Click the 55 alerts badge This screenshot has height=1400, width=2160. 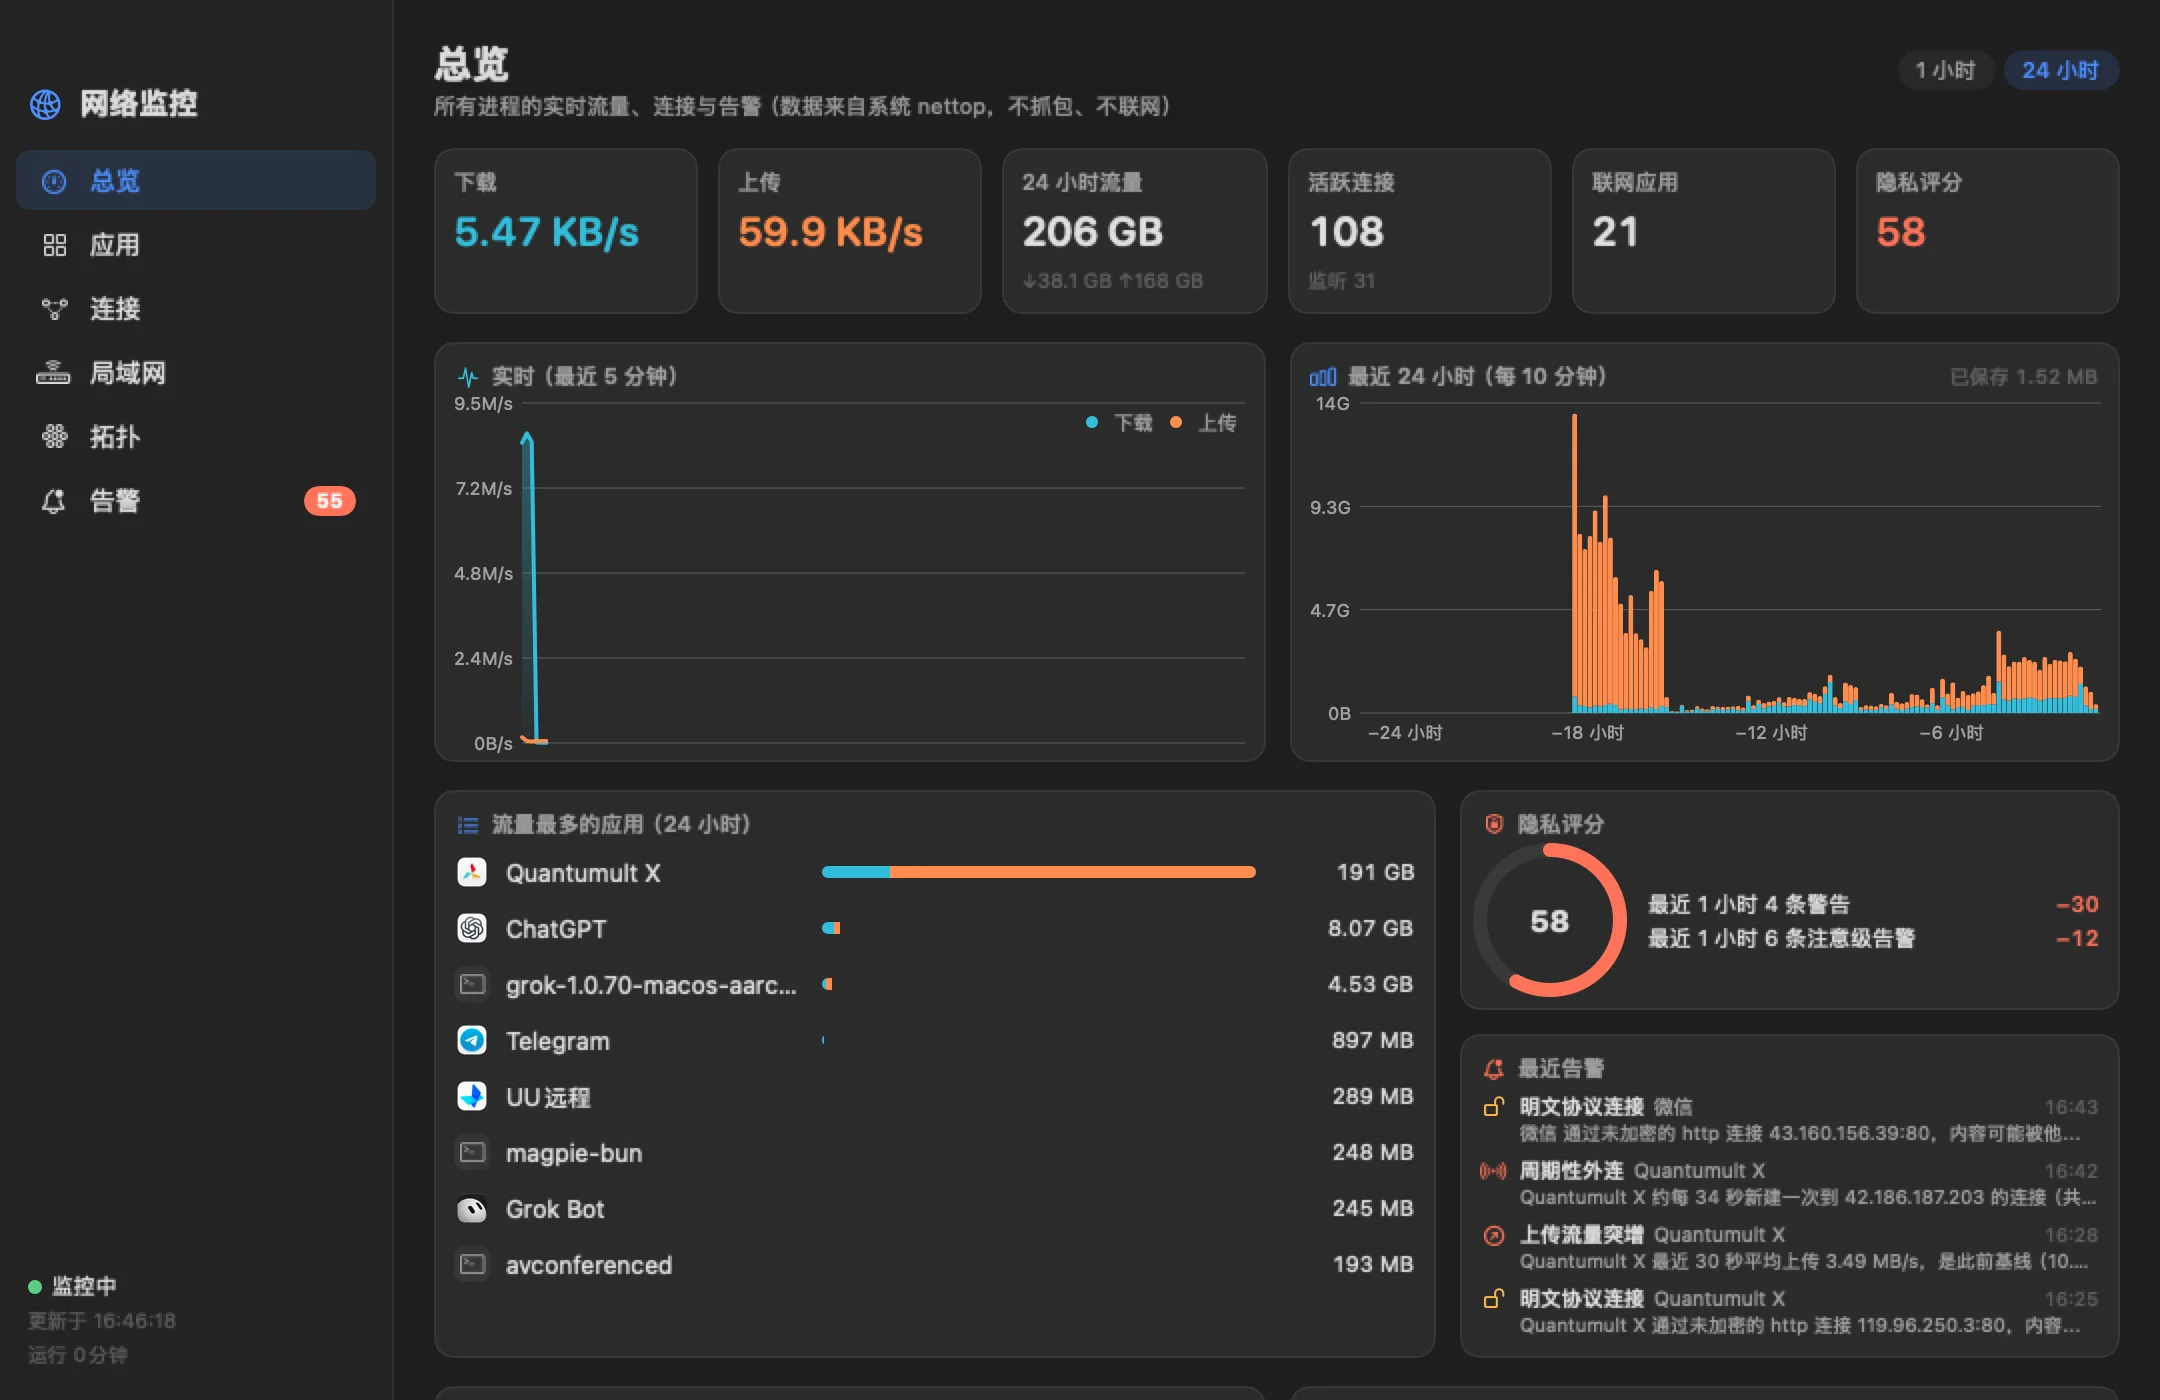tap(329, 501)
